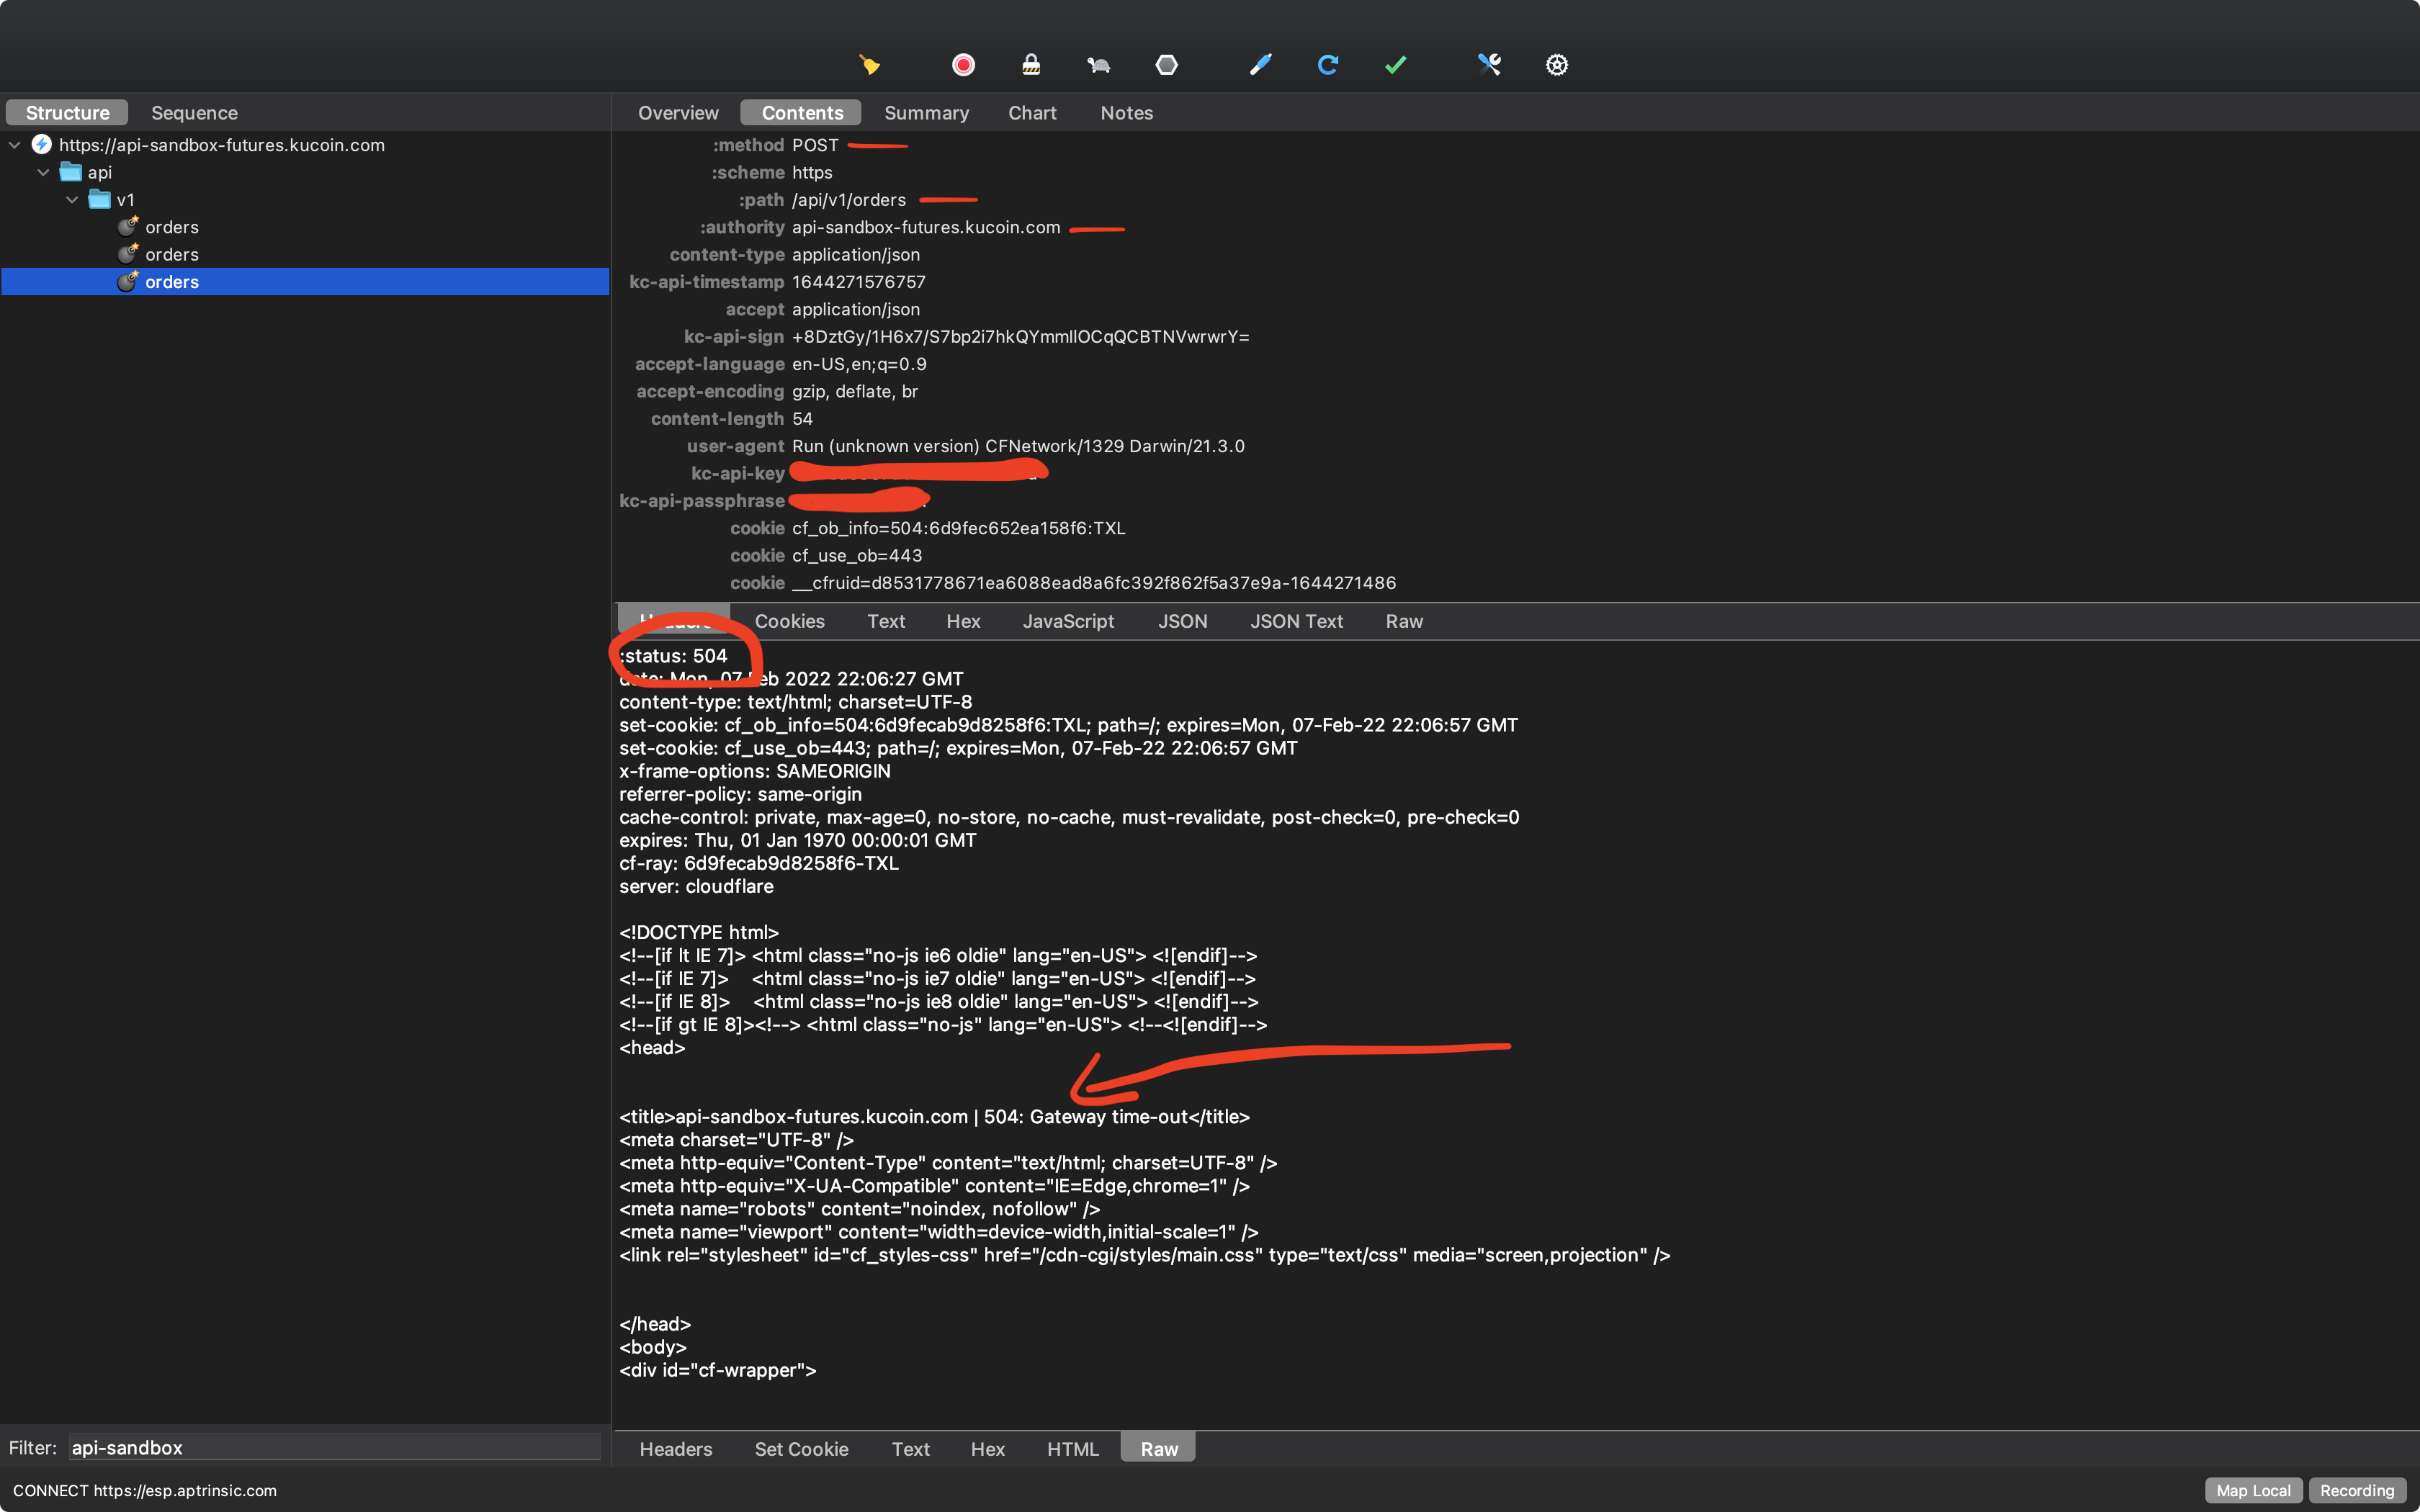Clear the current session with the broom icon
Screen dimensions: 2420x1512
870,64
